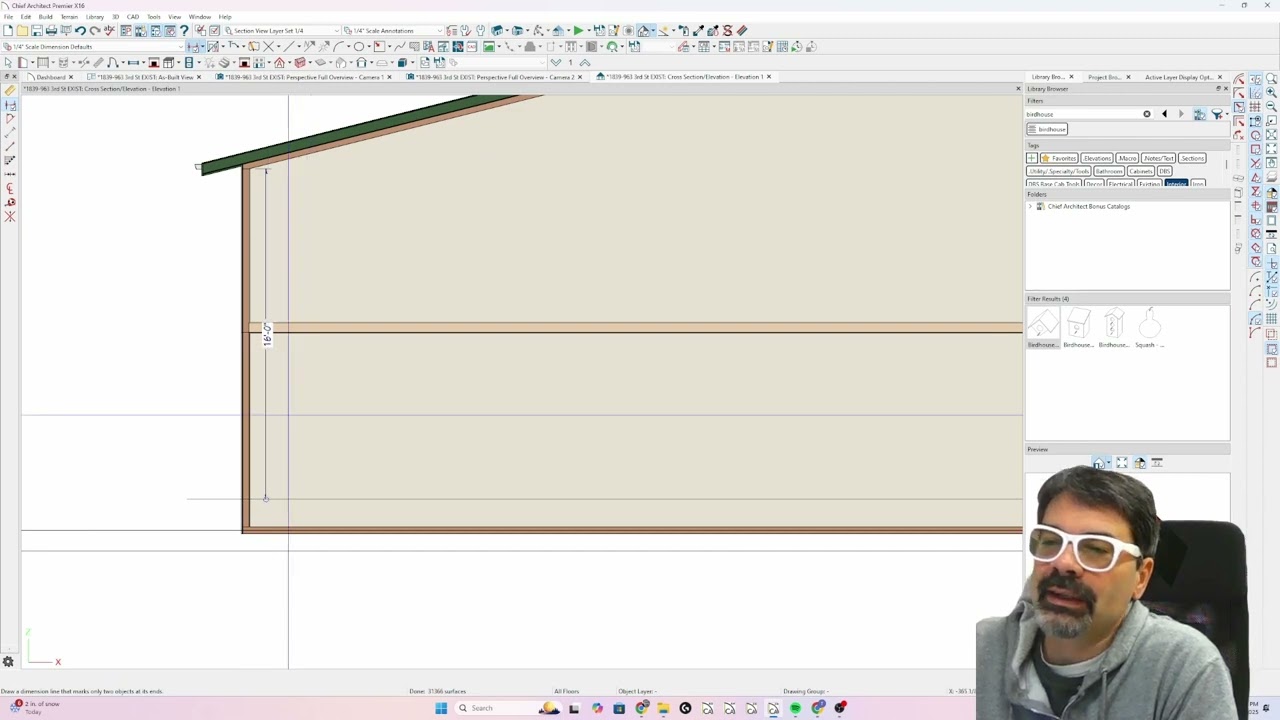1280x720 pixels.
Task: Click the library filter funnel icon
Action: 1217,114
